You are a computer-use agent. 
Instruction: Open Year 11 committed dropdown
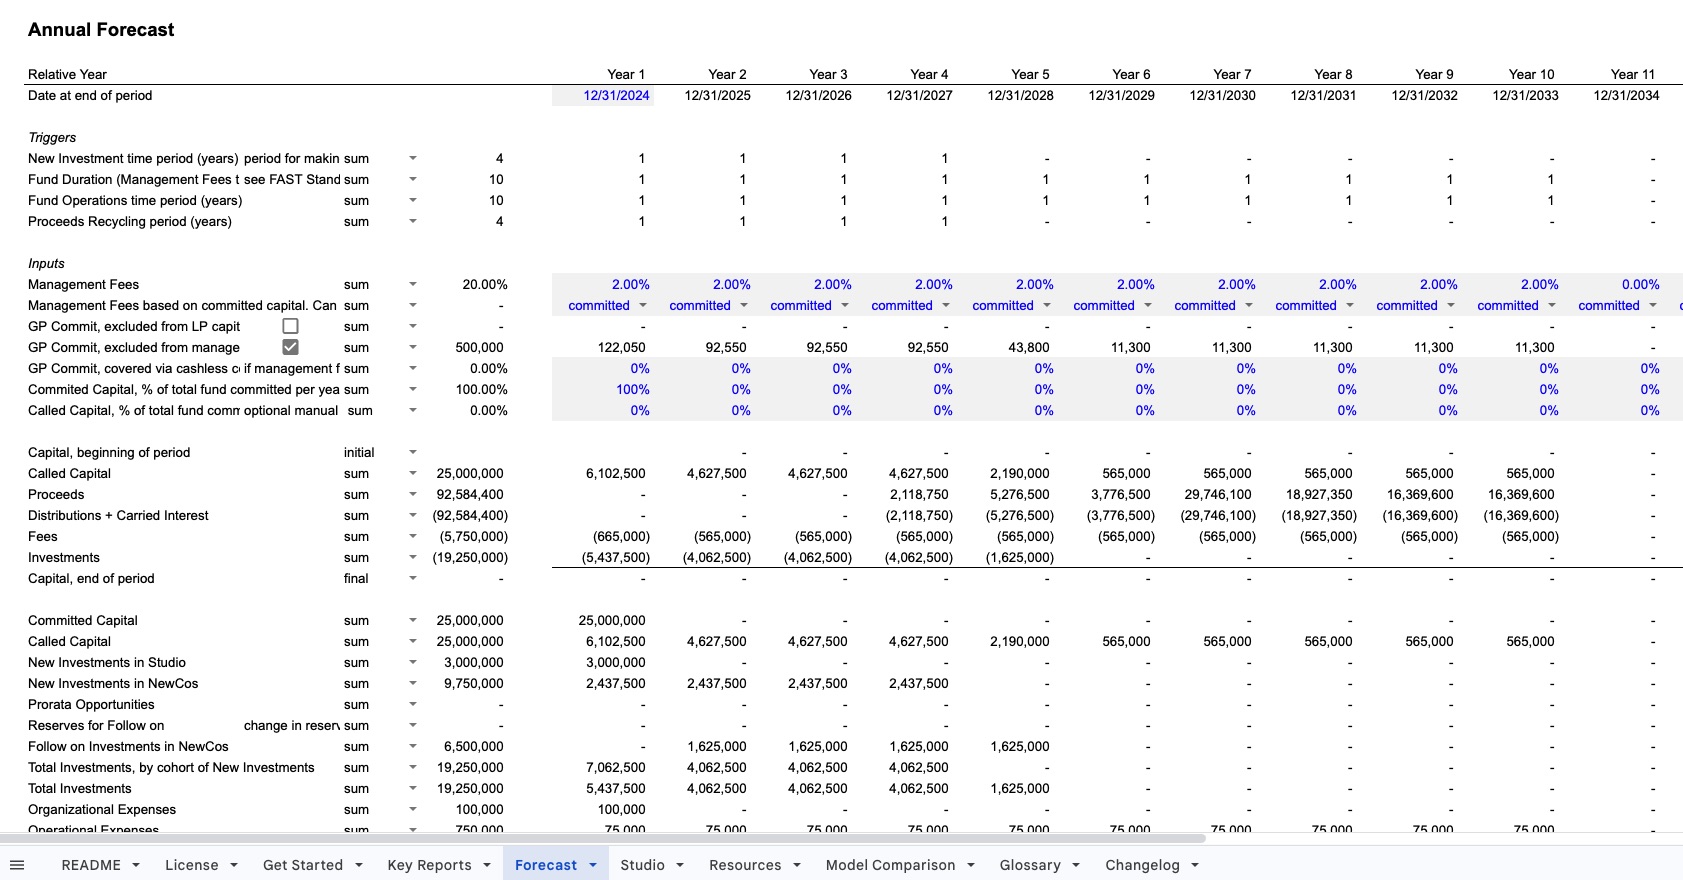point(1653,305)
